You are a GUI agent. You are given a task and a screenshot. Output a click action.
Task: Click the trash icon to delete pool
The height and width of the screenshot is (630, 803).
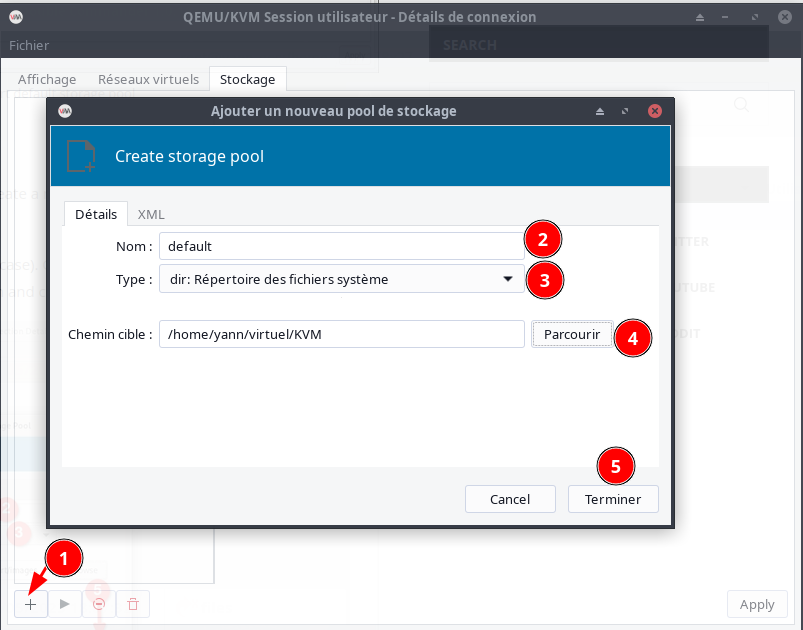coord(132,604)
